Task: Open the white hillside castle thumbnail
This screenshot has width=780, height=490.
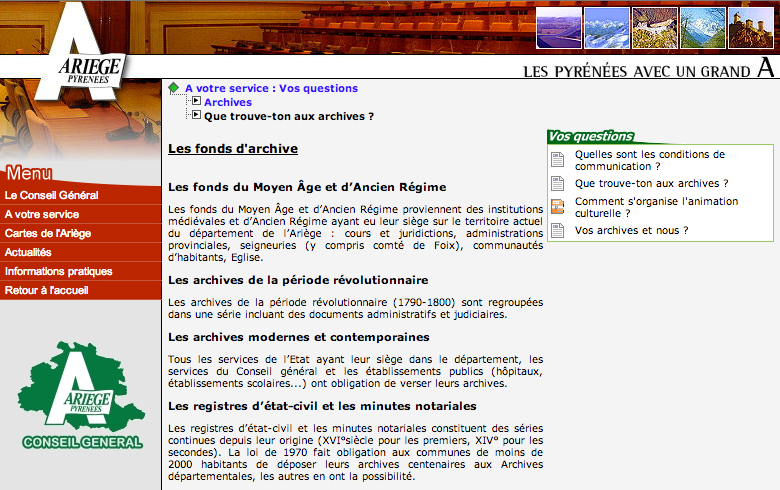Action: 655,28
